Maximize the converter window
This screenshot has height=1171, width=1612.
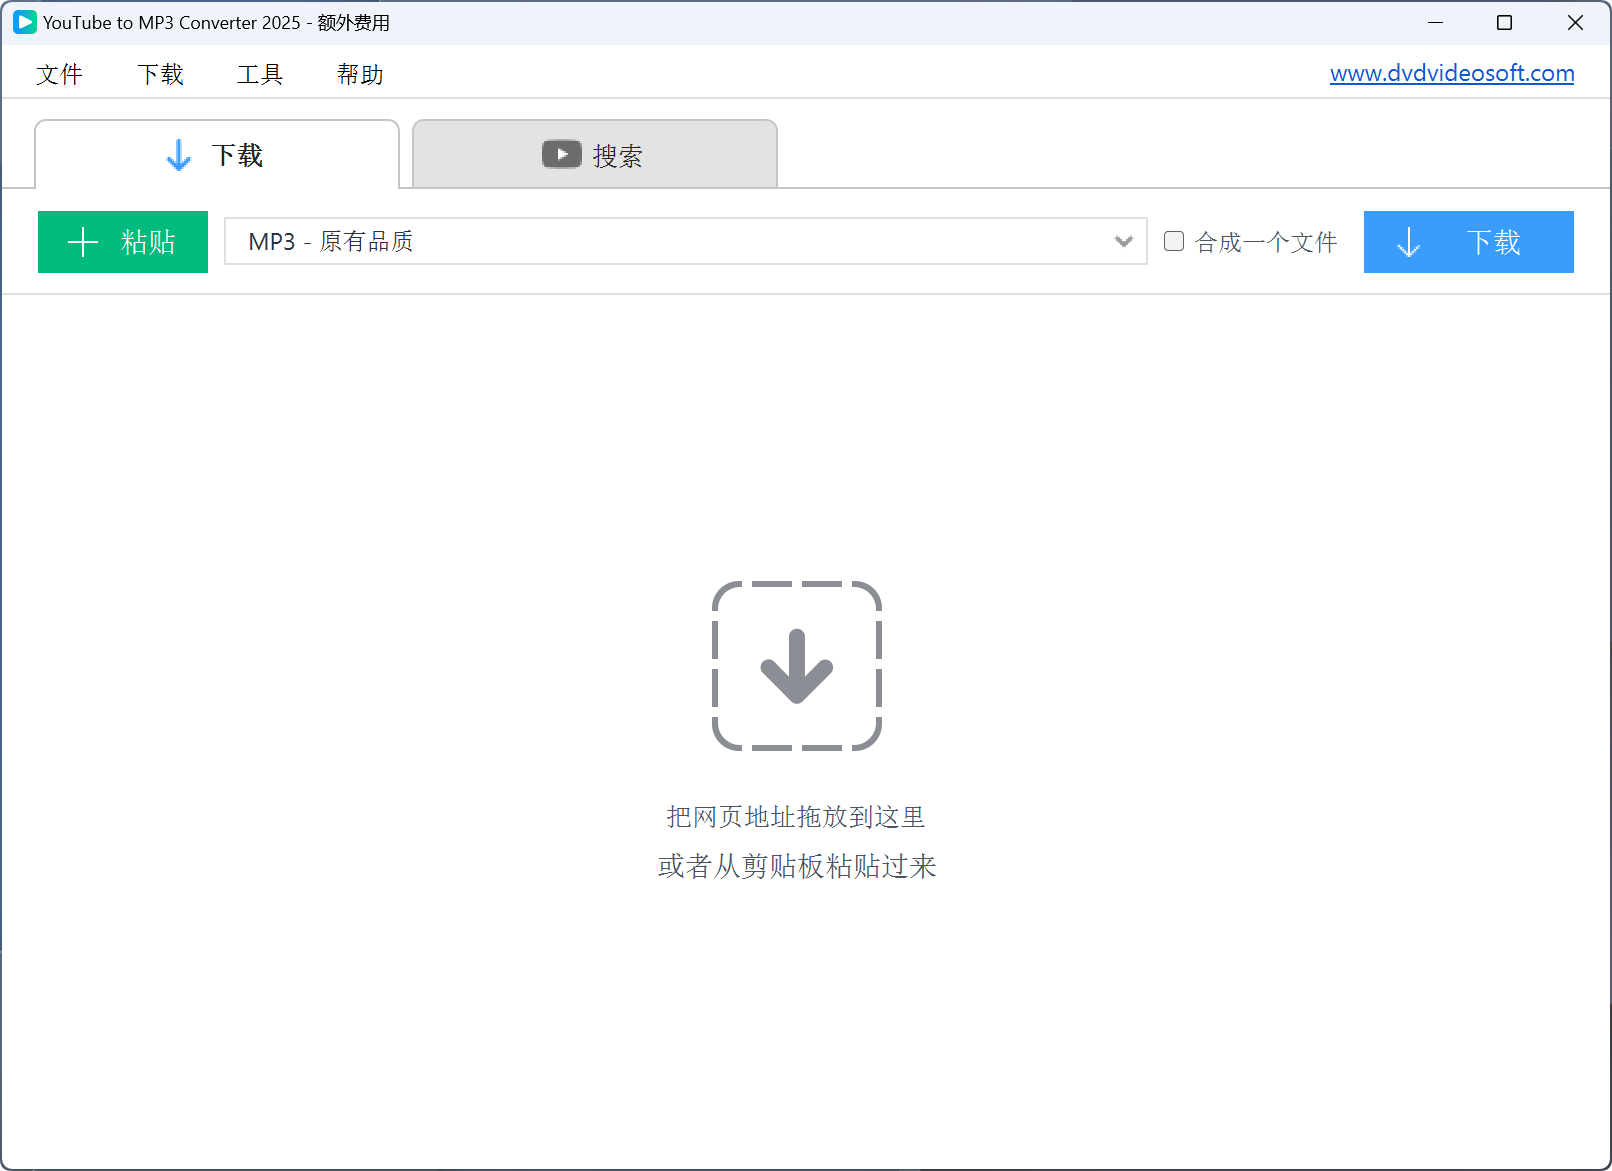pos(1504,22)
